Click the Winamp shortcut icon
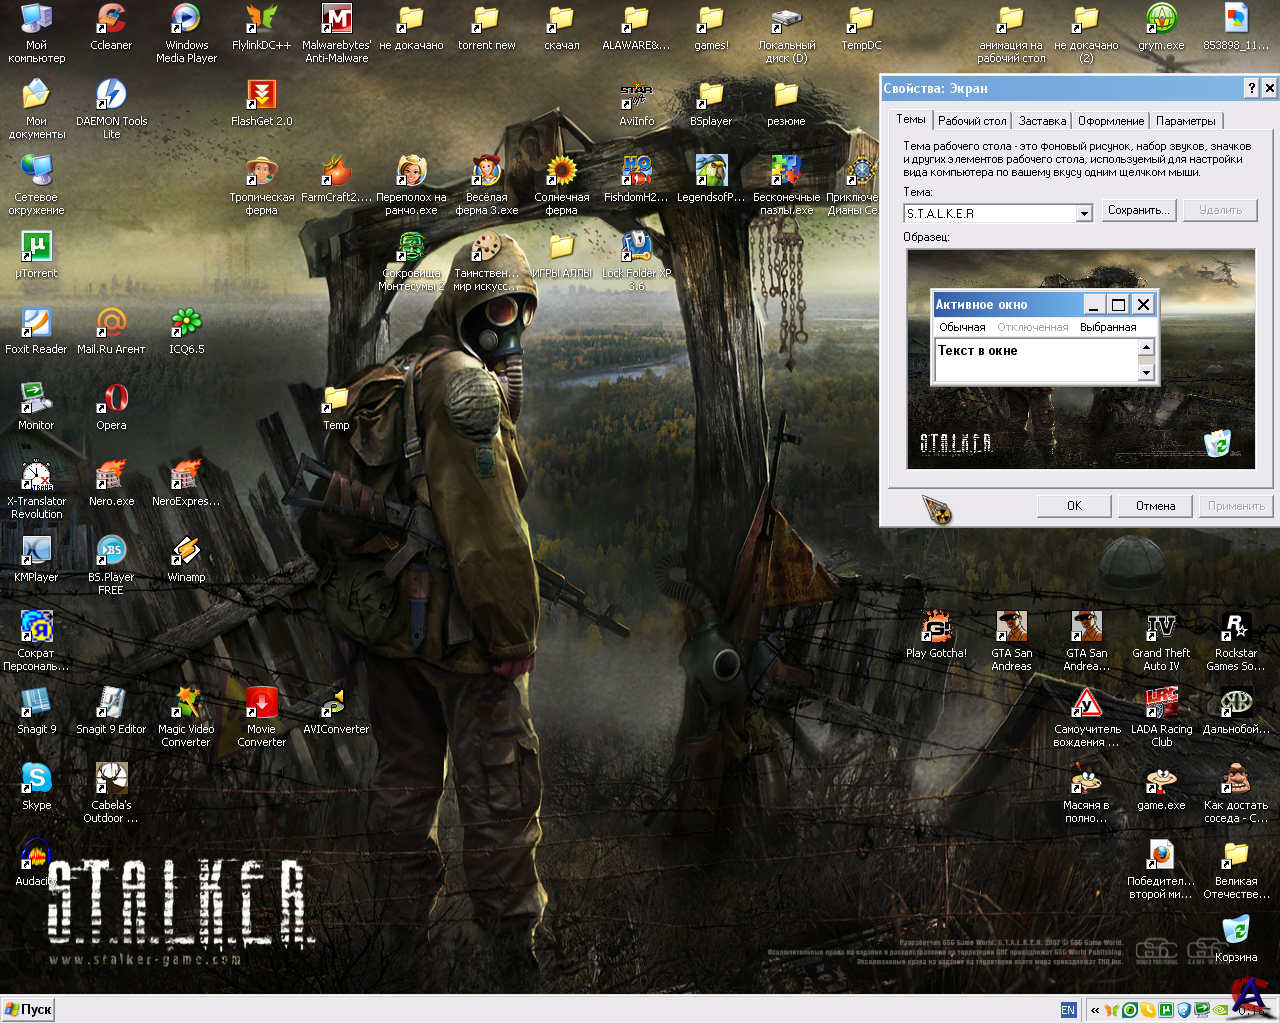The image size is (1280, 1024). click(x=186, y=552)
